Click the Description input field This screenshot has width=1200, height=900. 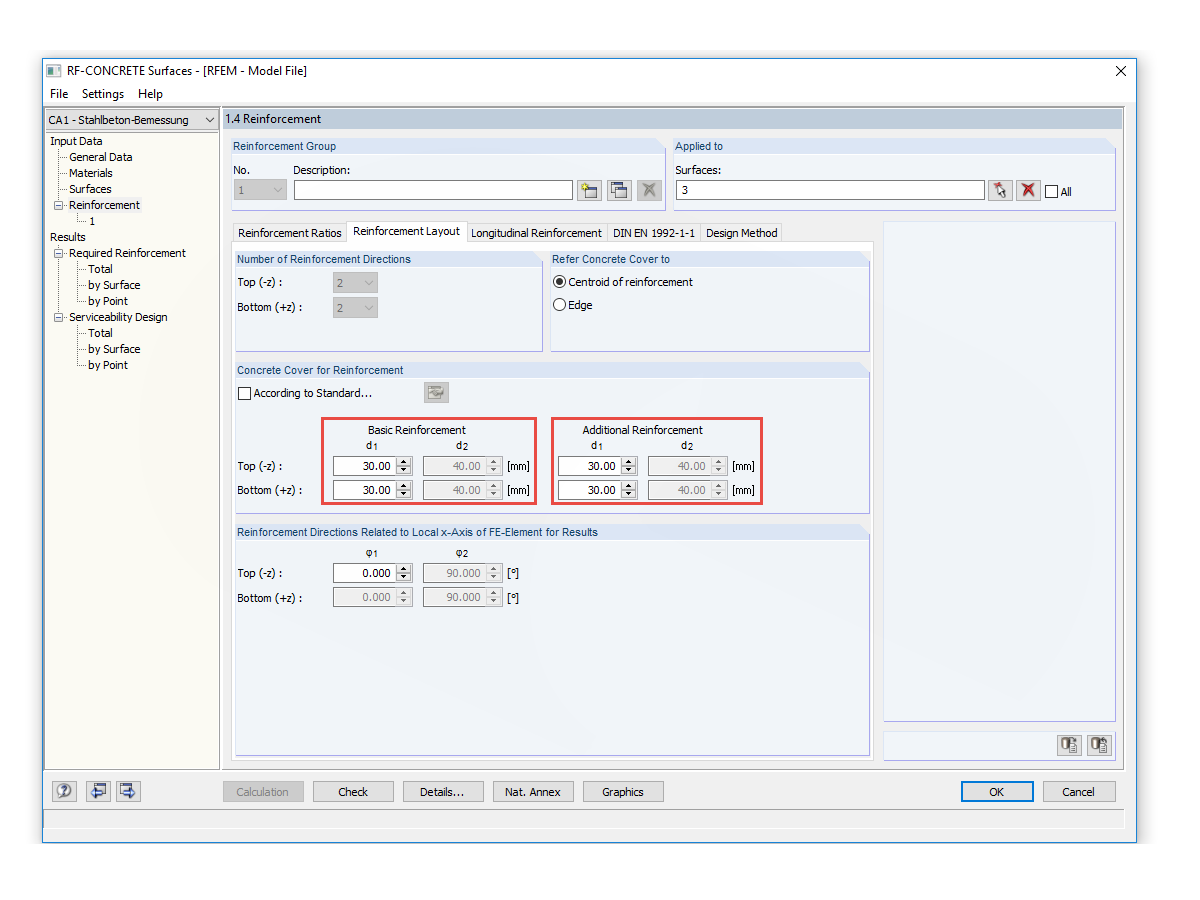[x=433, y=190]
